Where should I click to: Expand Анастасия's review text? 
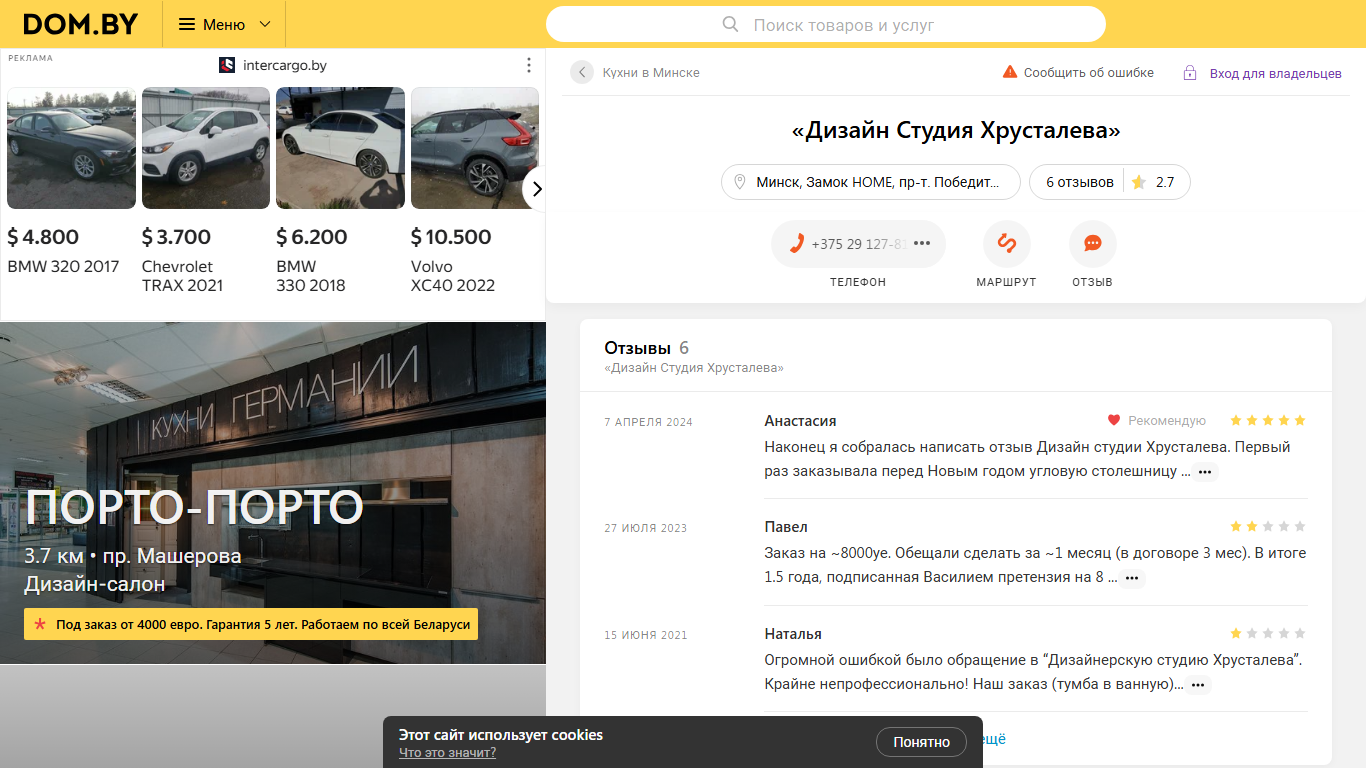pos(1205,472)
